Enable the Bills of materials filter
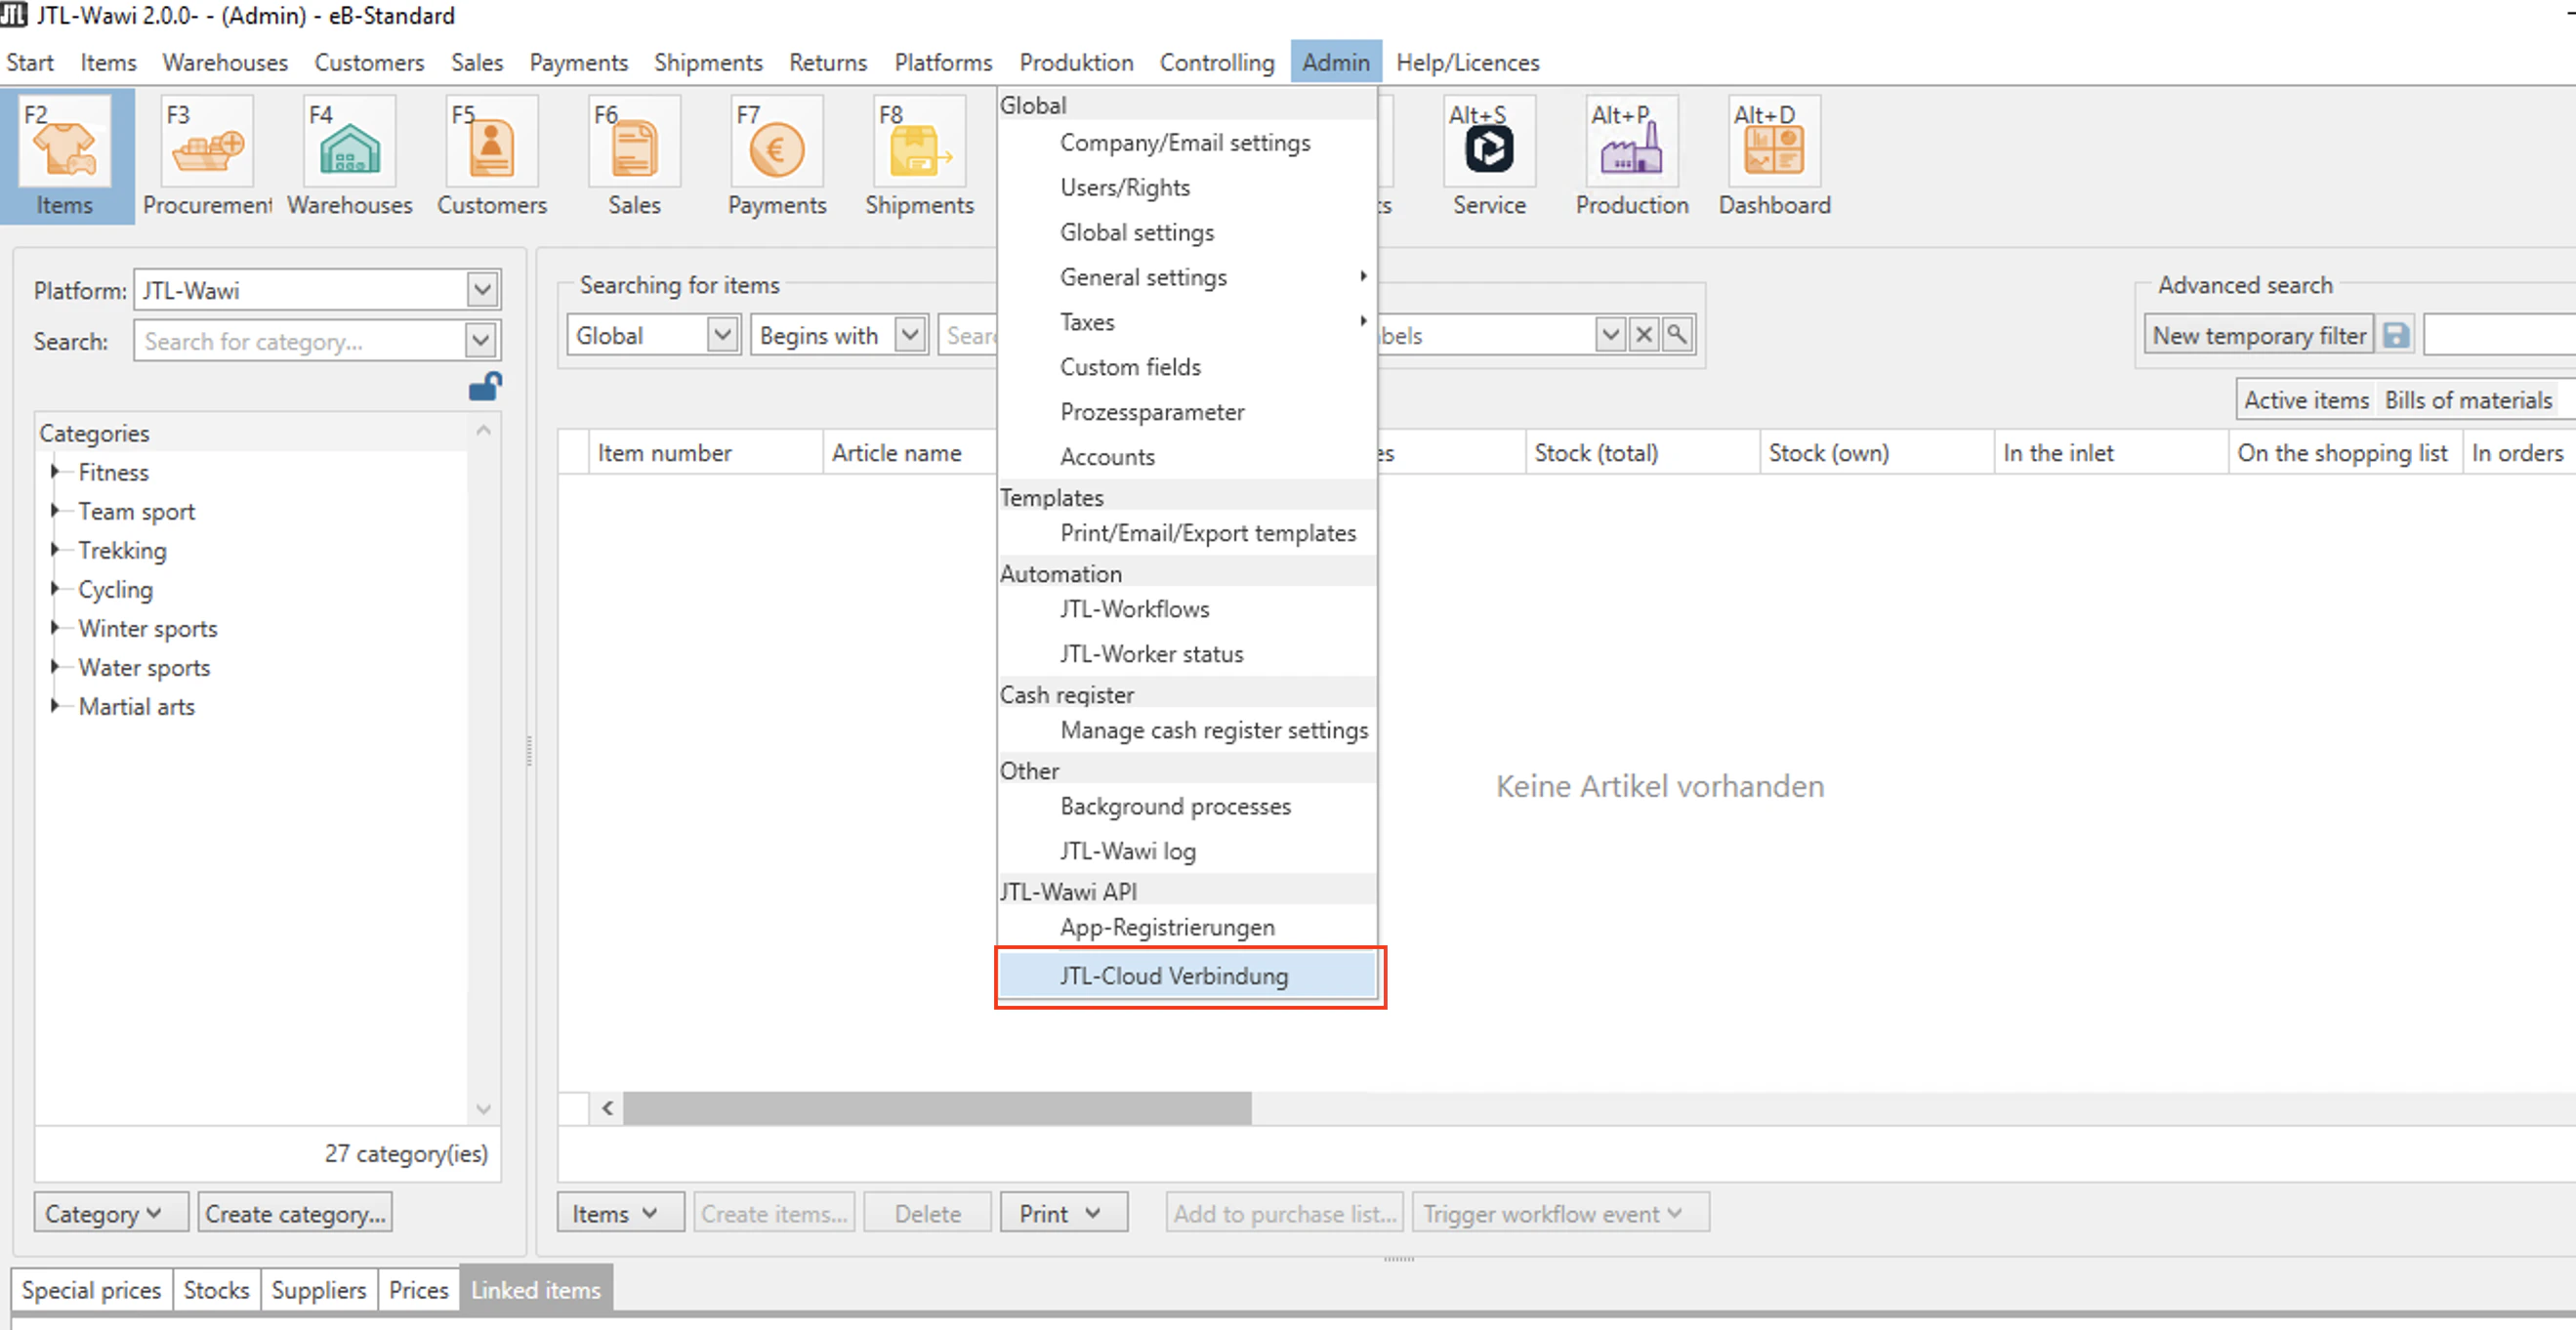 point(2469,399)
